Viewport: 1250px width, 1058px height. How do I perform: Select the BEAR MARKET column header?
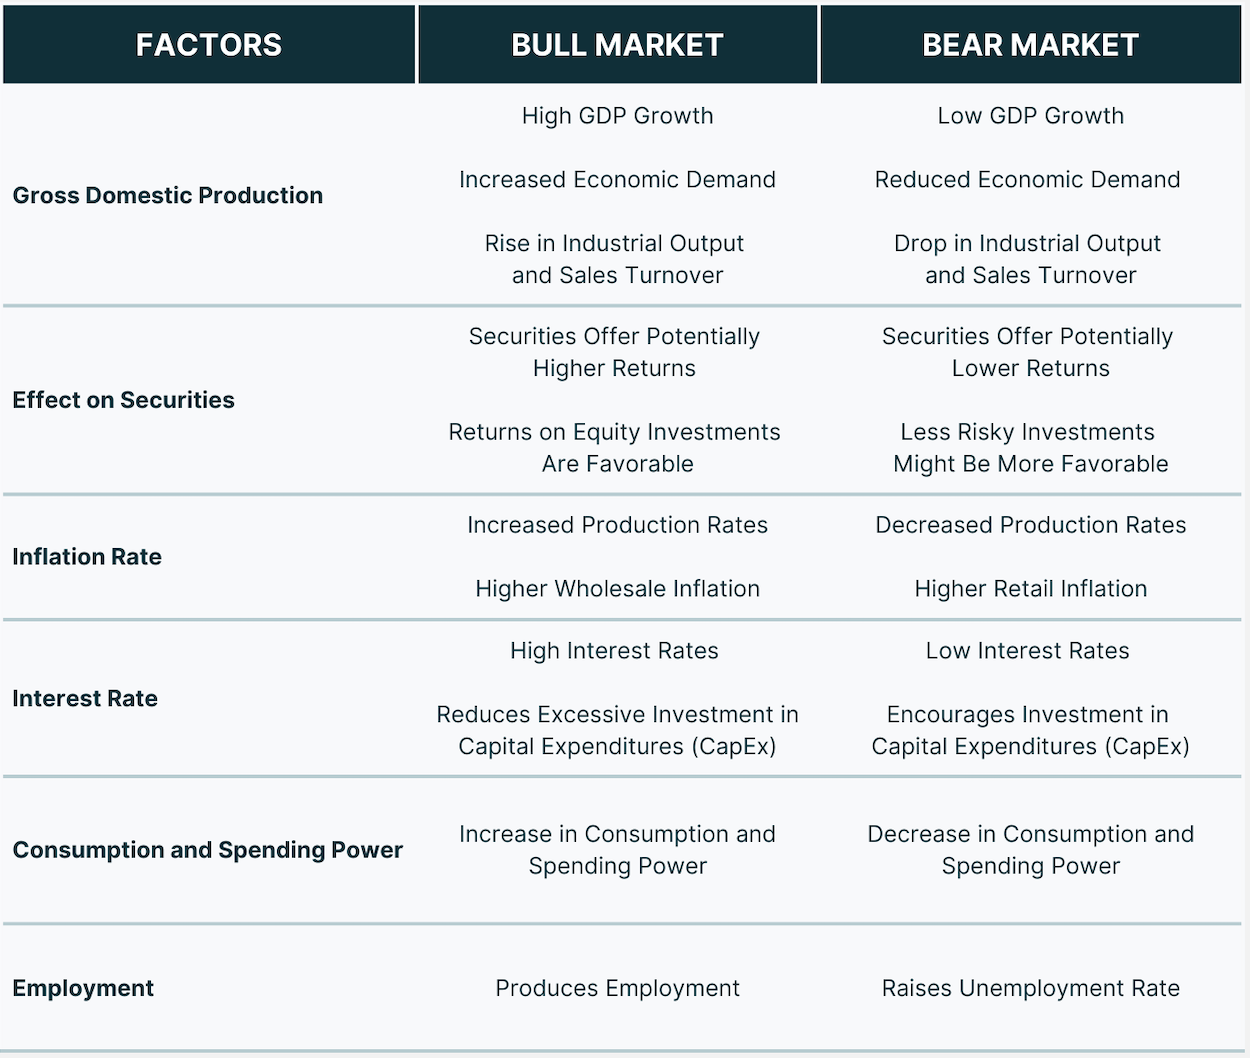(x=1030, y=45)
